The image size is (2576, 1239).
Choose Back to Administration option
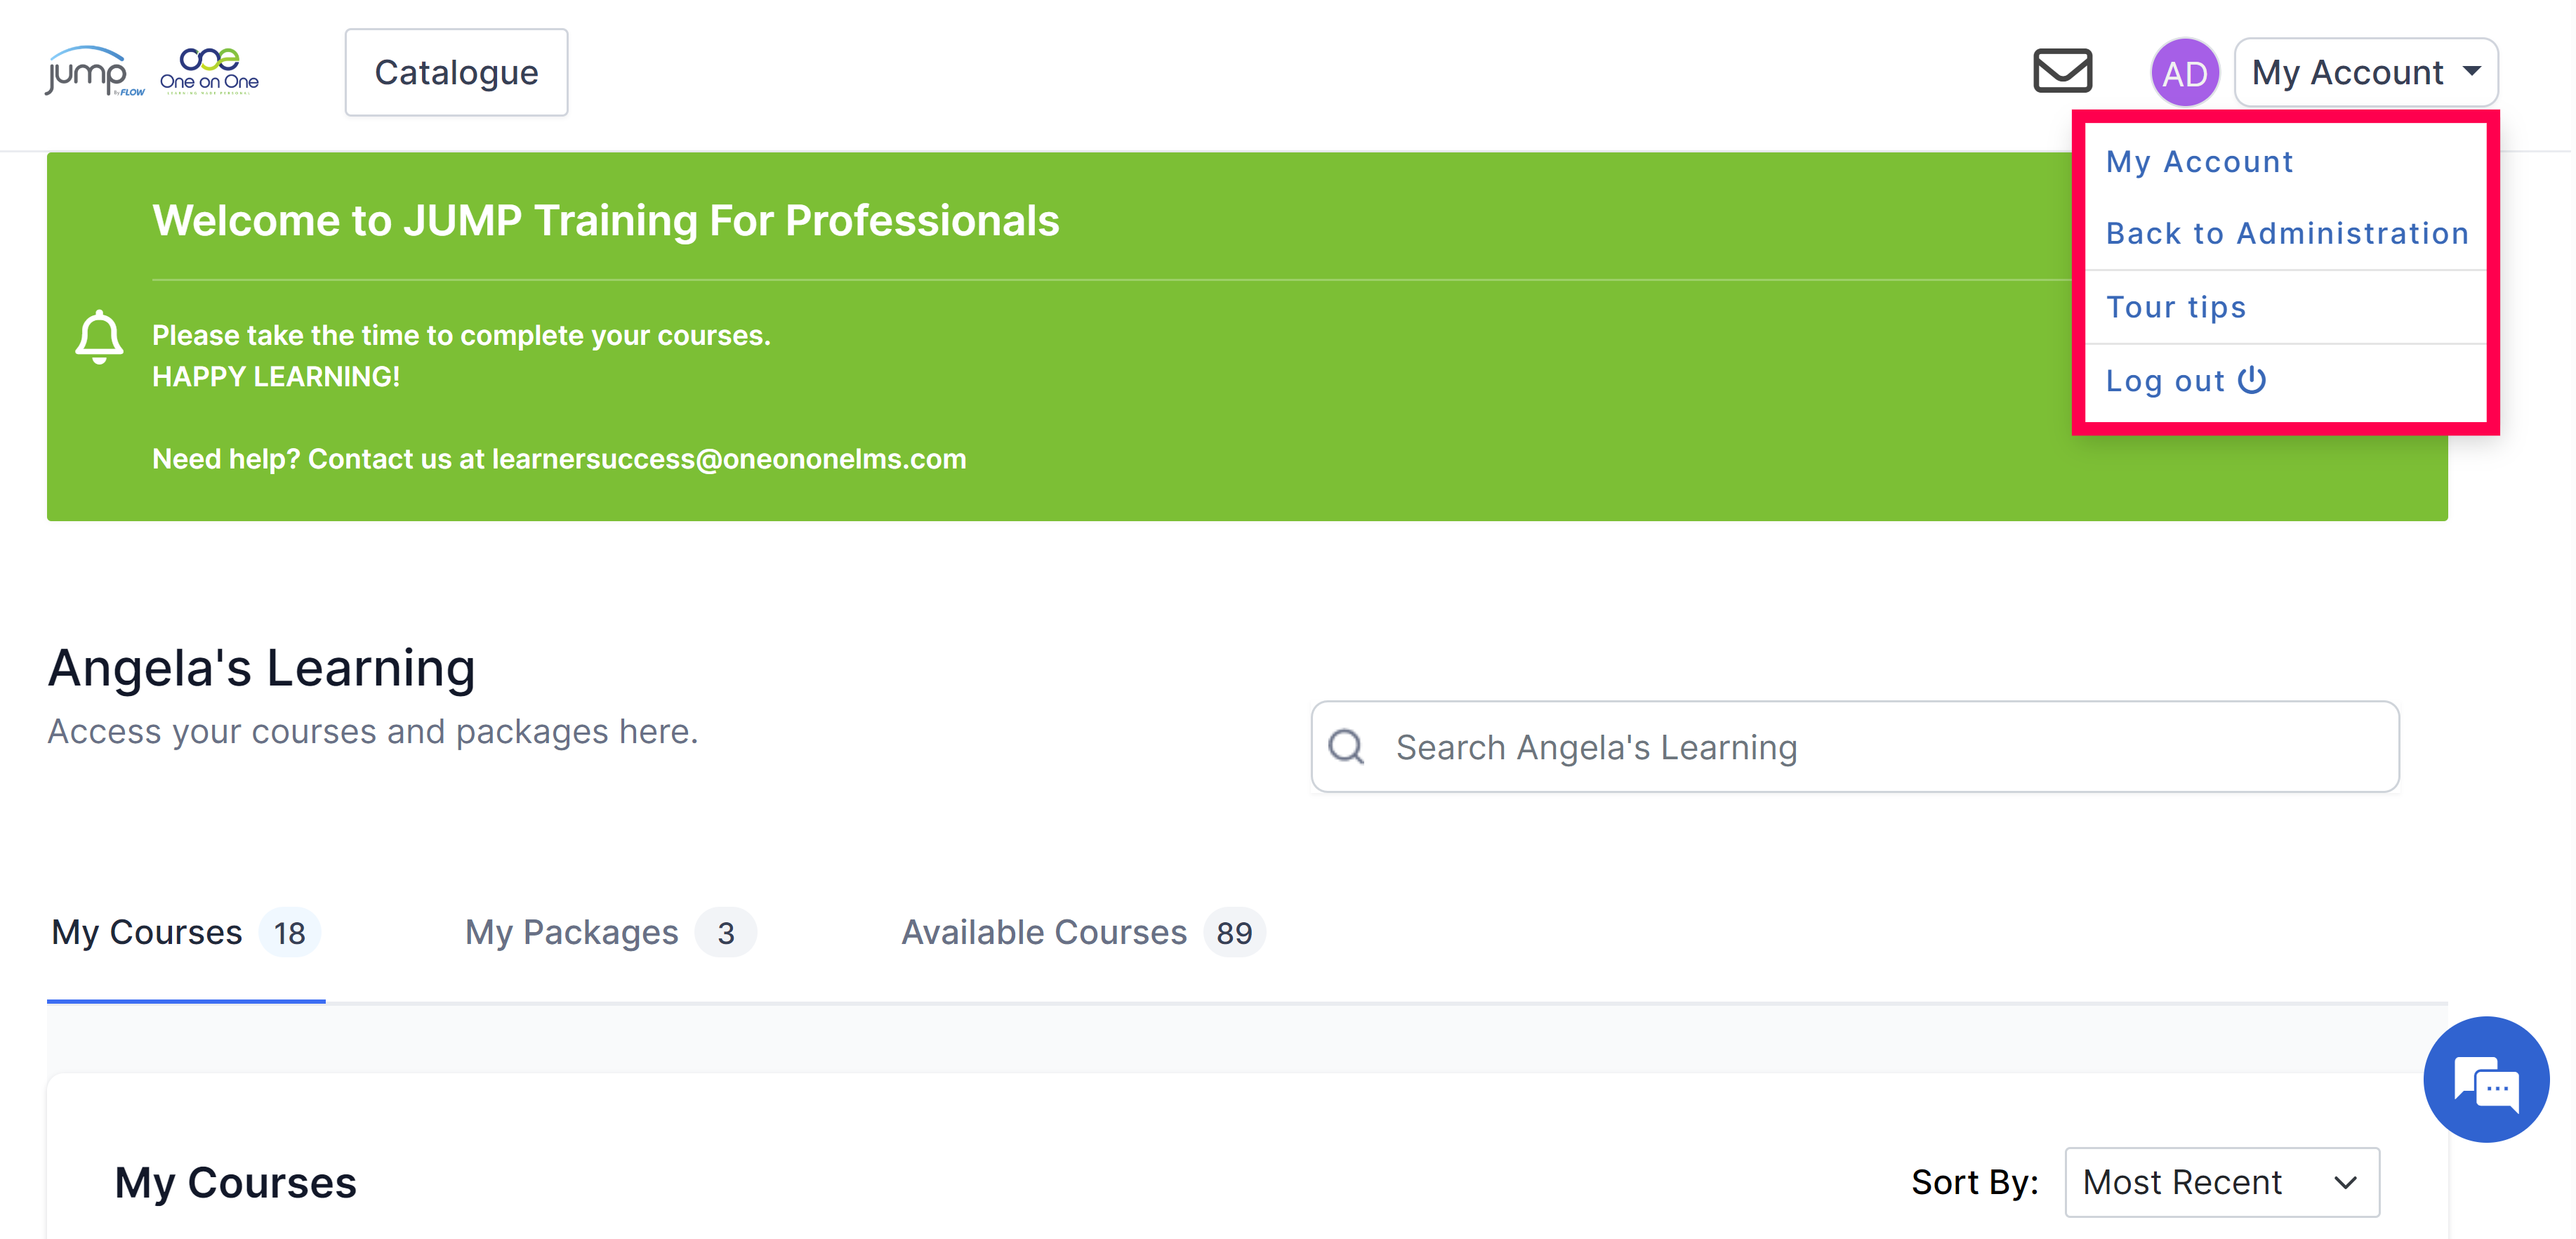tap(2287, 233)
